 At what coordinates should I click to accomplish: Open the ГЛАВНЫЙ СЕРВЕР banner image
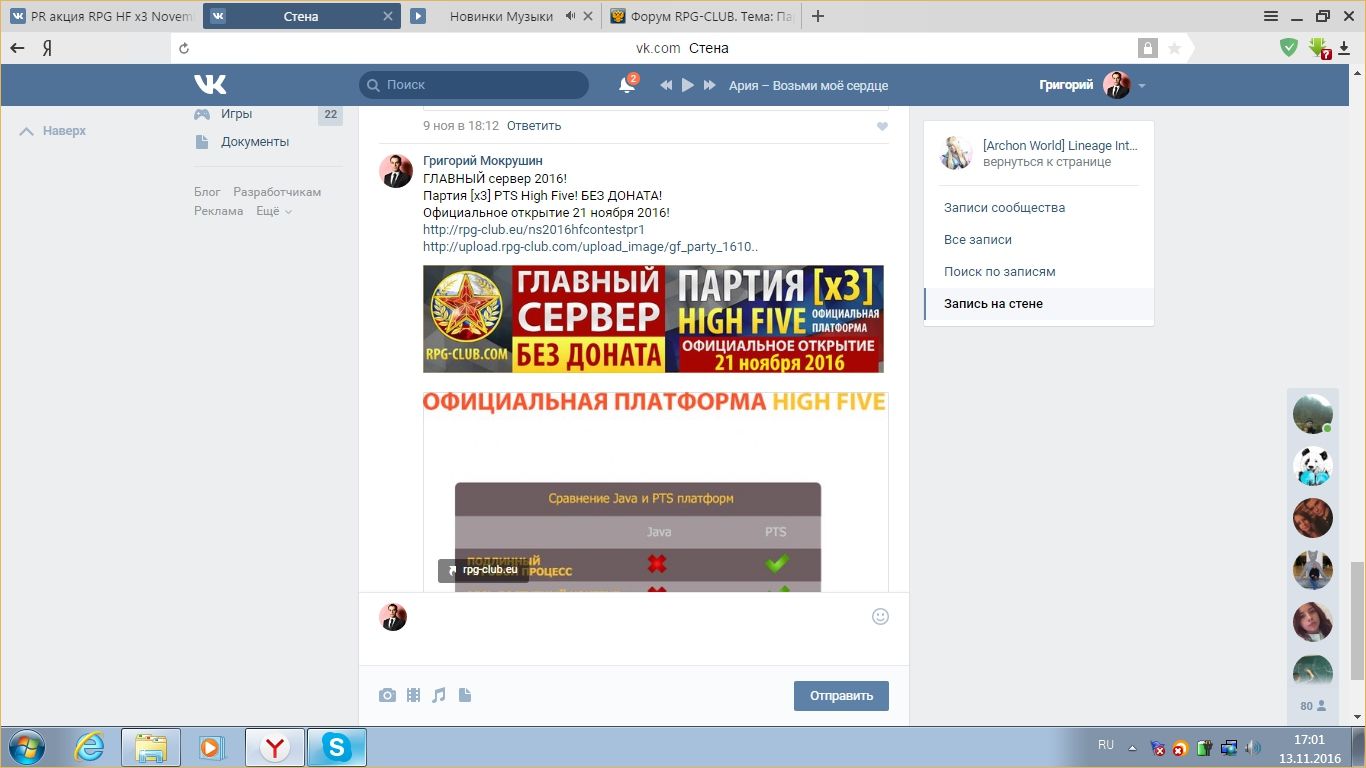coord(653,319)
